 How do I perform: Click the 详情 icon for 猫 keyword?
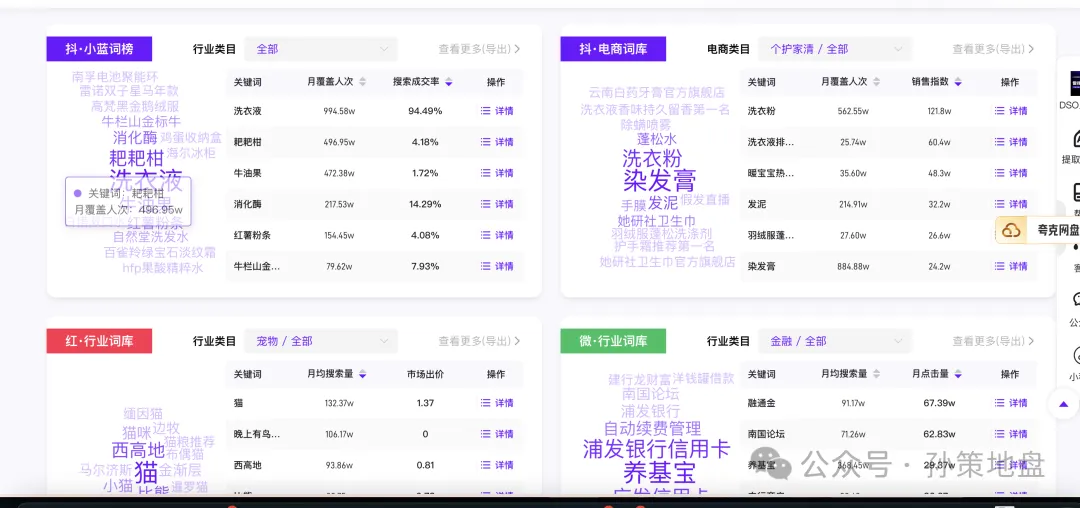click(485, 403)
